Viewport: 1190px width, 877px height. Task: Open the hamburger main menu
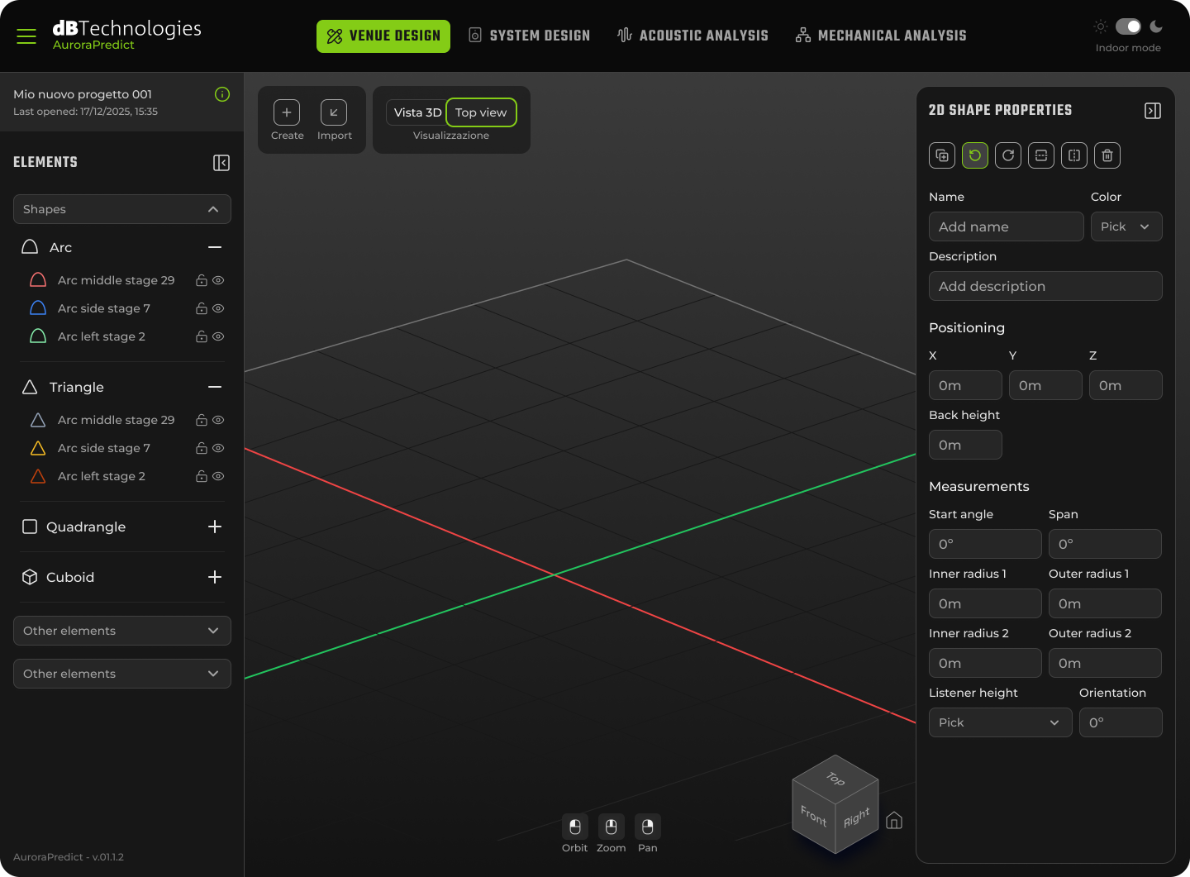pyautogui.click(x=27, y=36)
